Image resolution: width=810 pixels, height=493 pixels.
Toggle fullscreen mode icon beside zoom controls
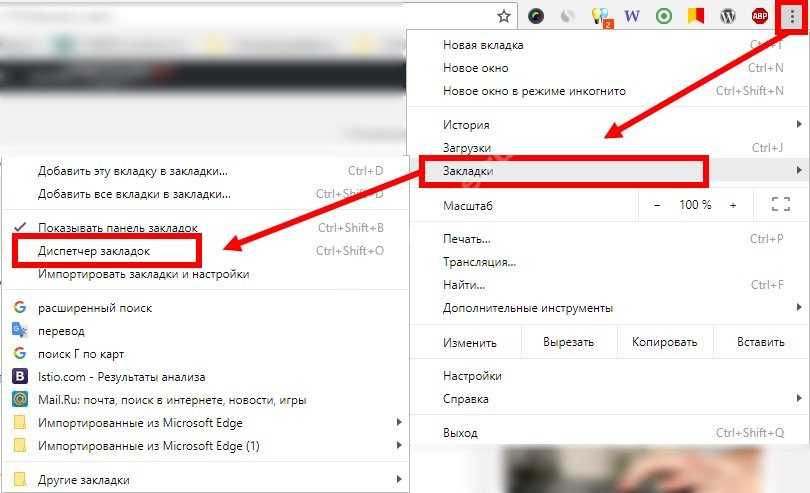pos(781,205)
